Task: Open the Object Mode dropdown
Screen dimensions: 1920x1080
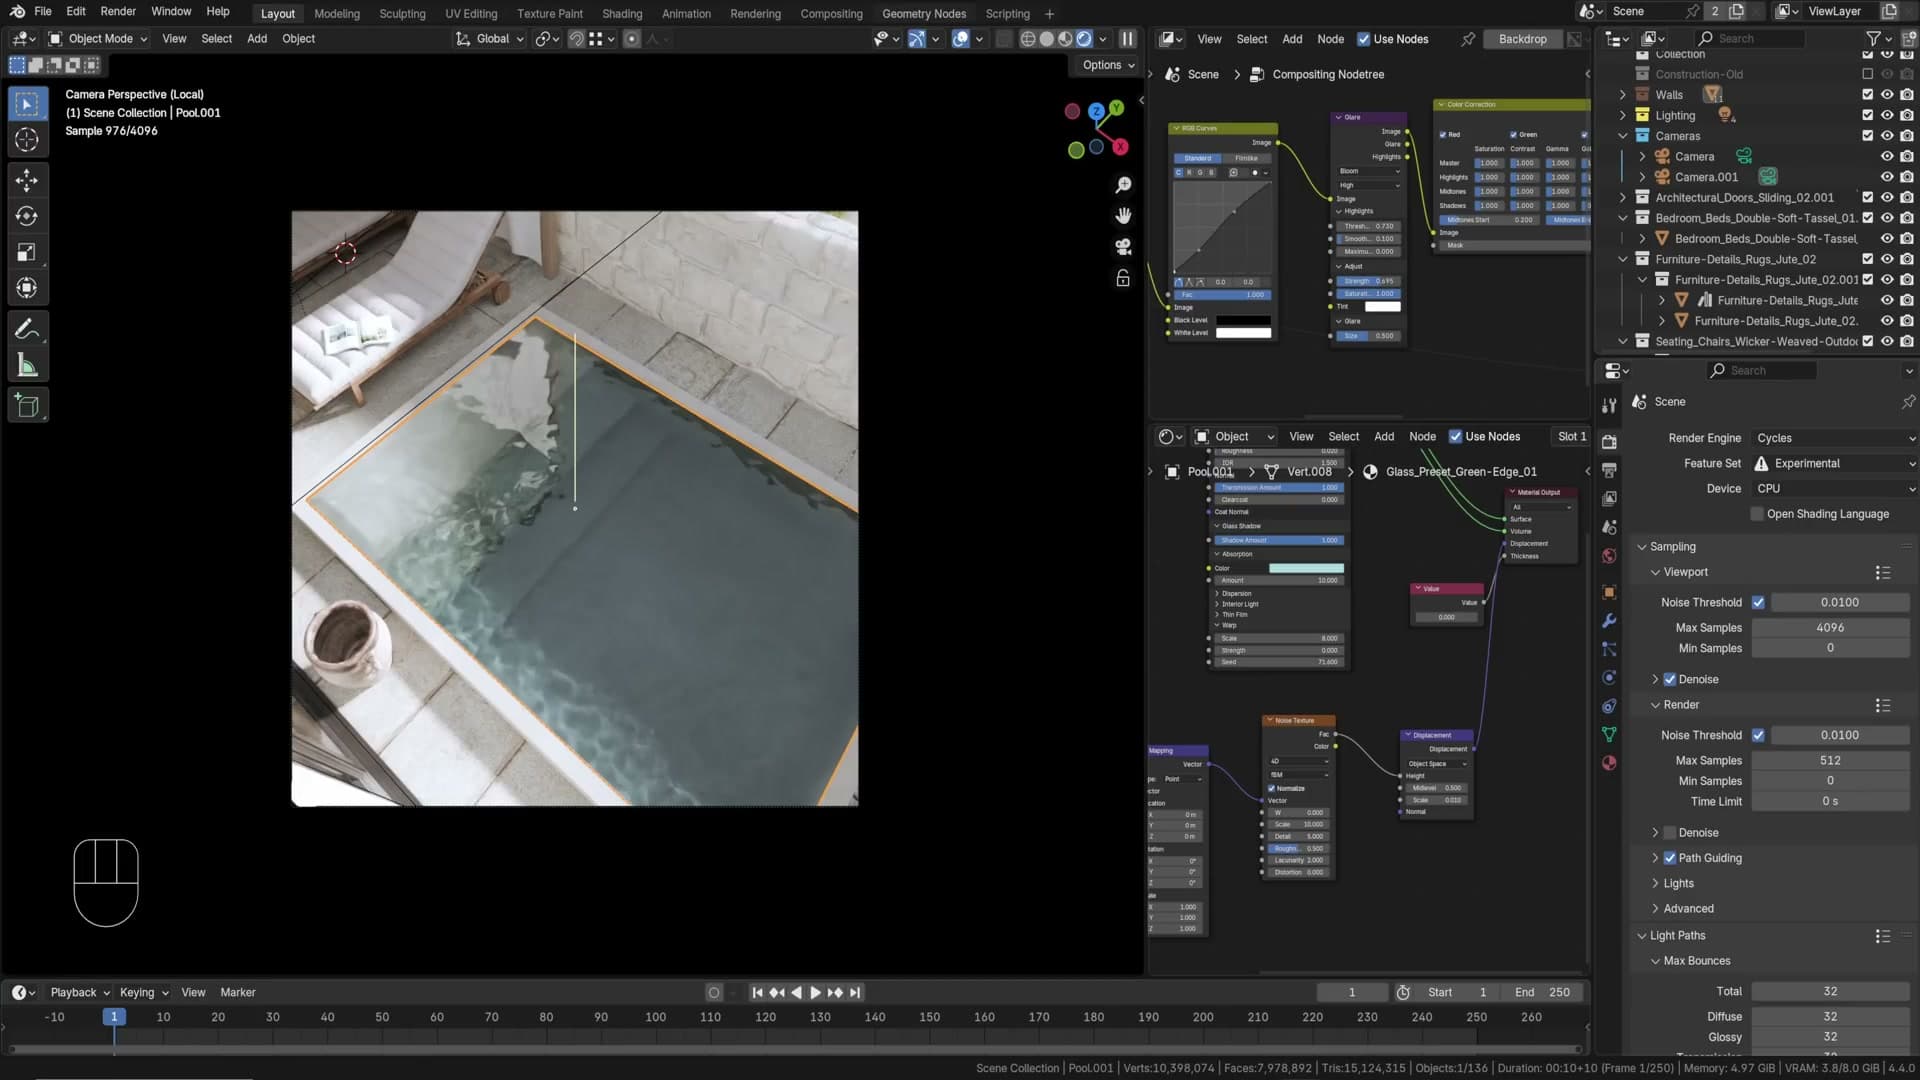Action: coord(98,39)
